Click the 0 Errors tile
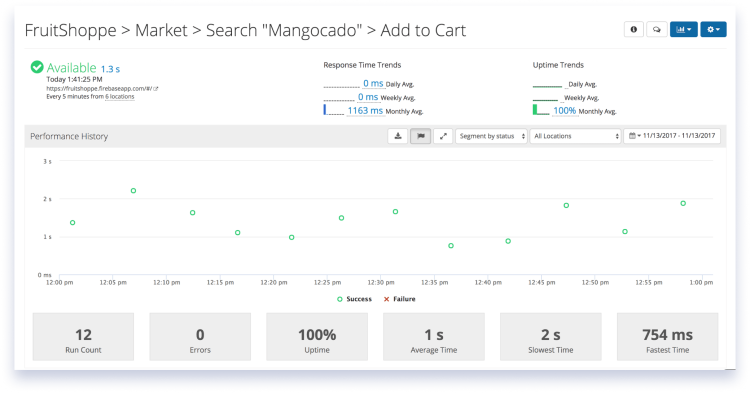The width and height of the screenshot is (750, 393). coord(200,337)
